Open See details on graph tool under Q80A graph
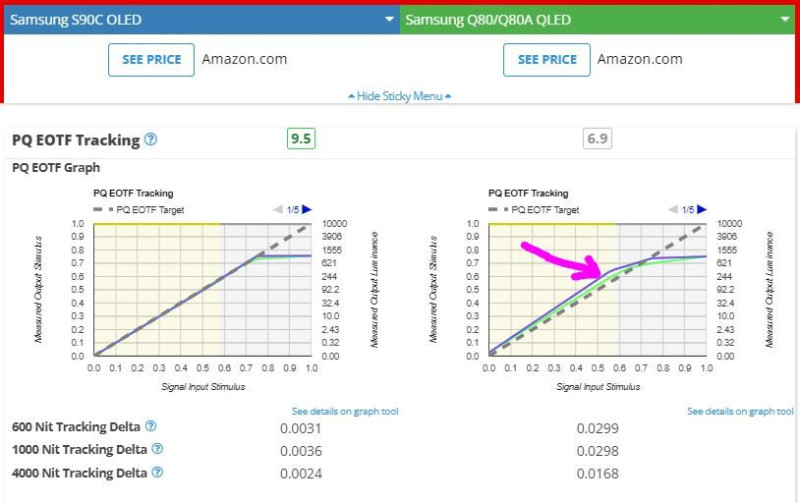Viewport: 800px width, 503px height. click(x=740, y=411)
